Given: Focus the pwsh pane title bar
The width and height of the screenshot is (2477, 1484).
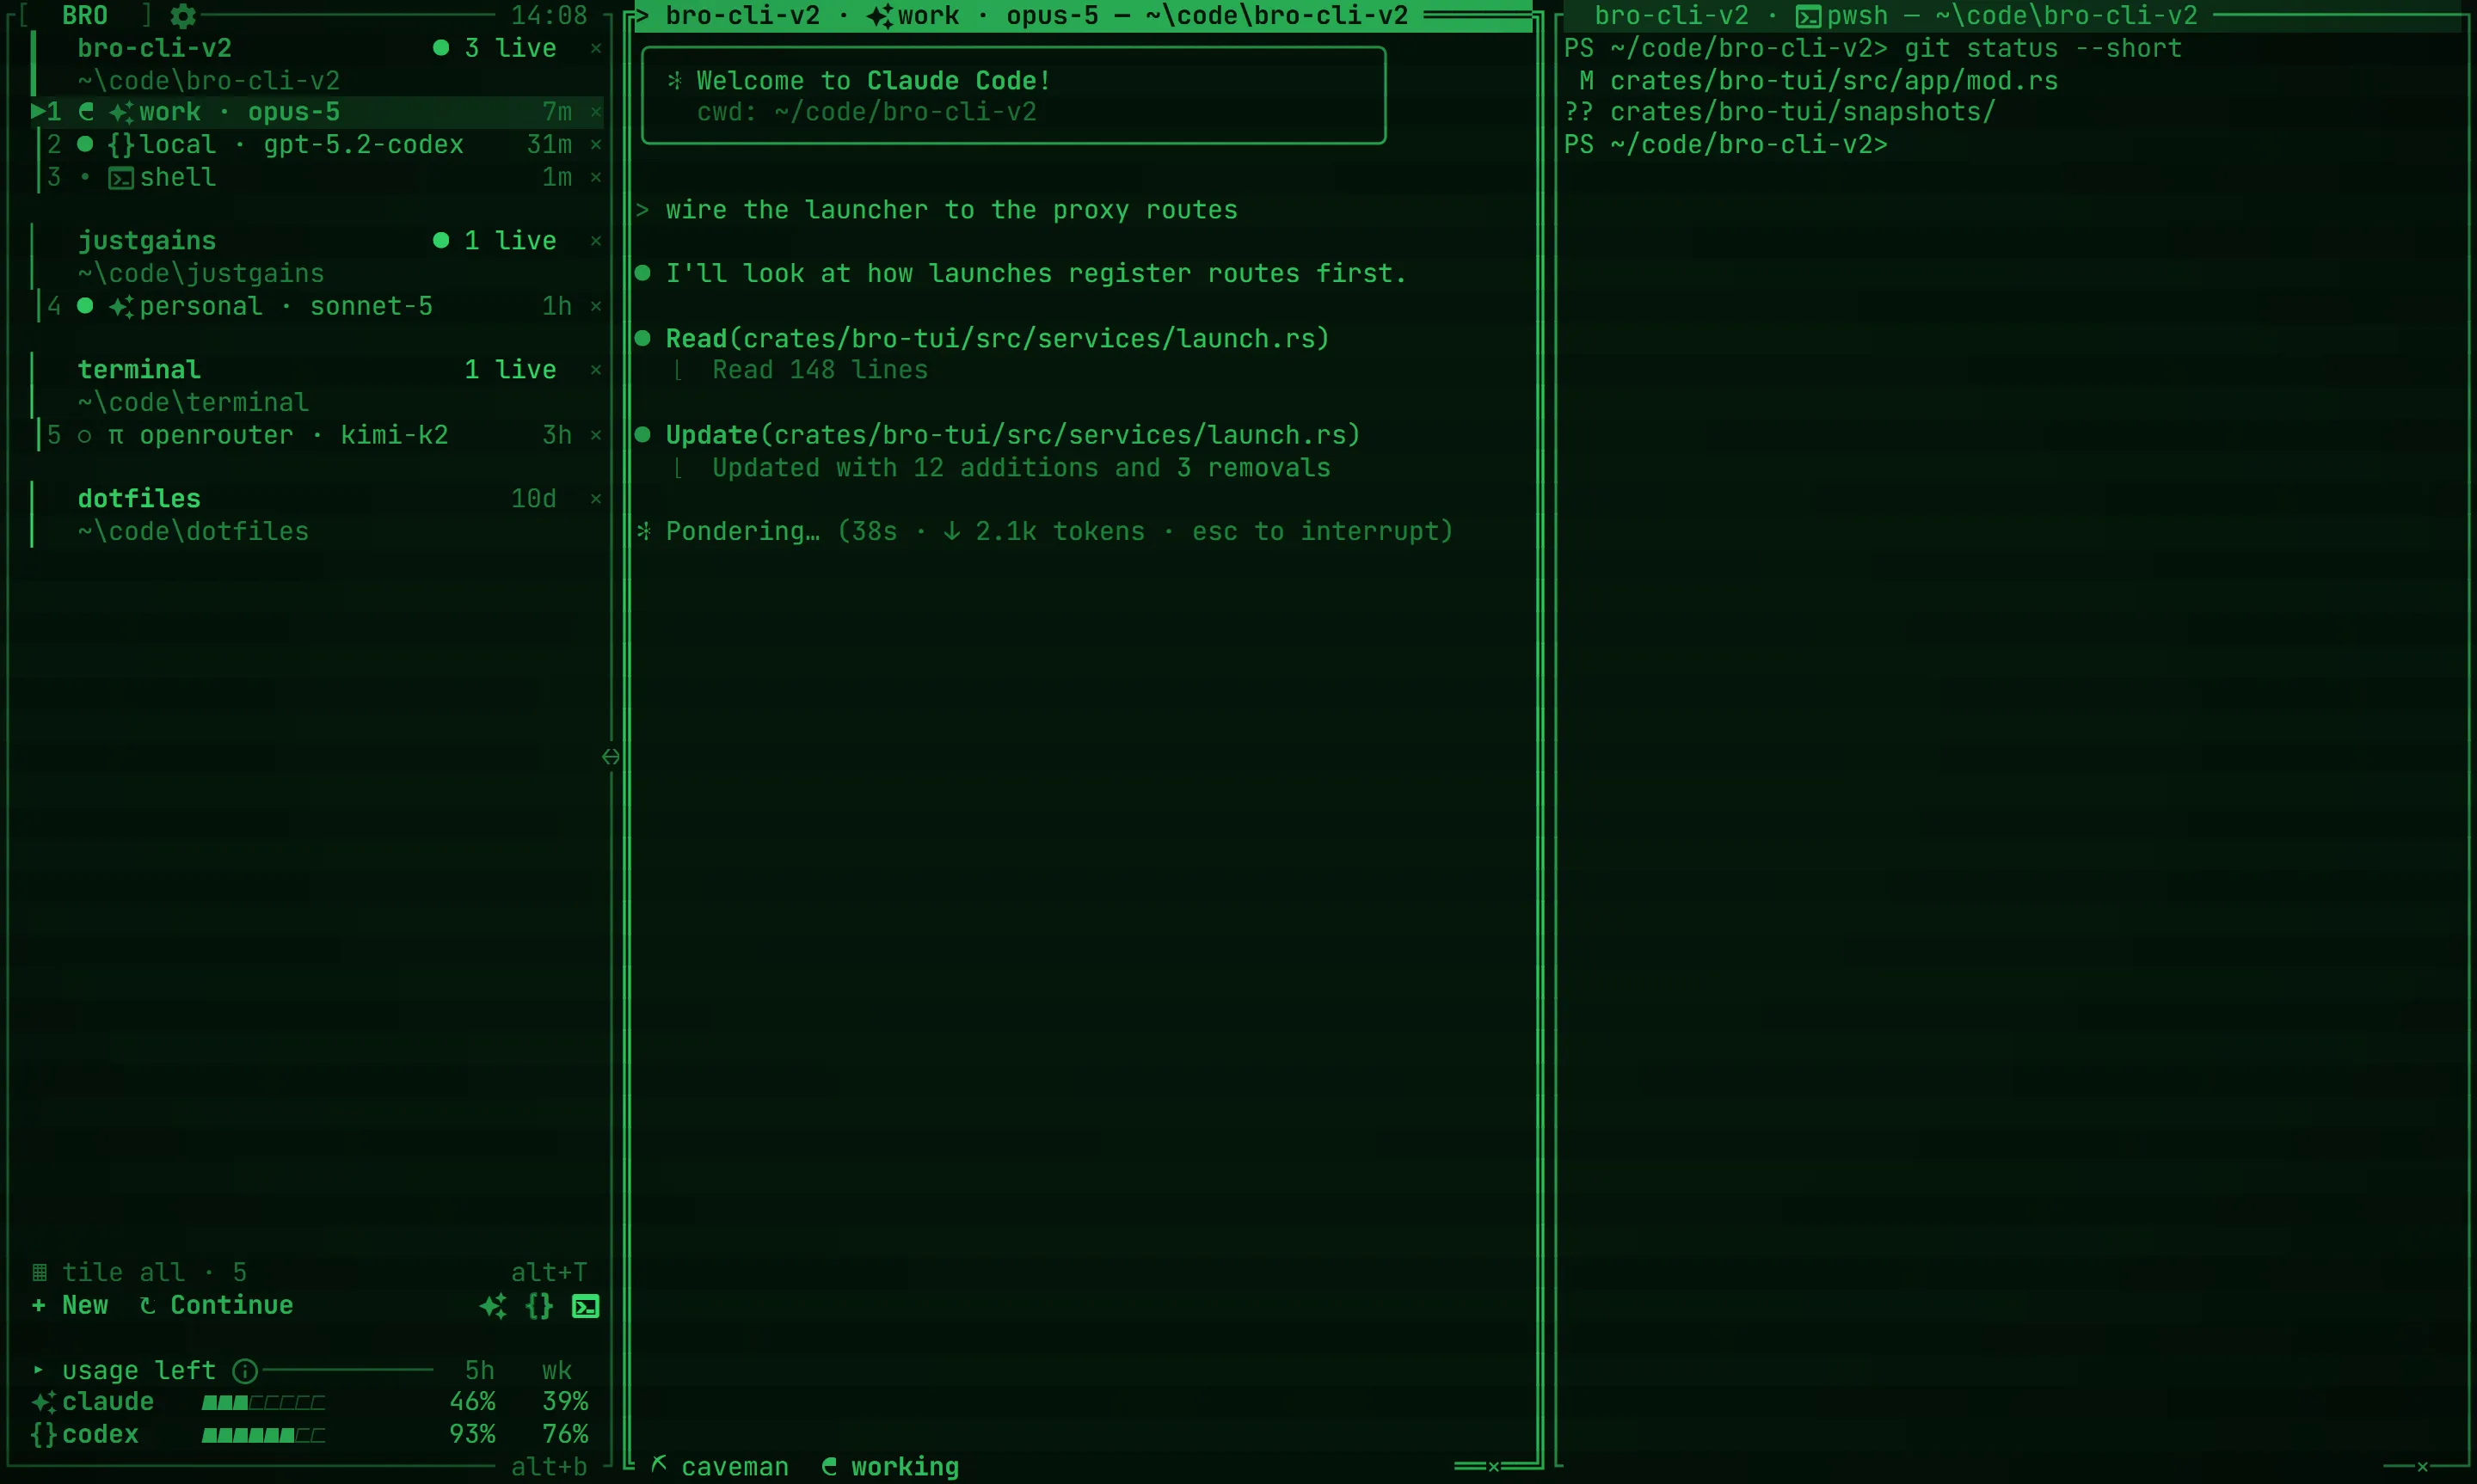Looking at the screenshot, I should [x=2012, y=16].
